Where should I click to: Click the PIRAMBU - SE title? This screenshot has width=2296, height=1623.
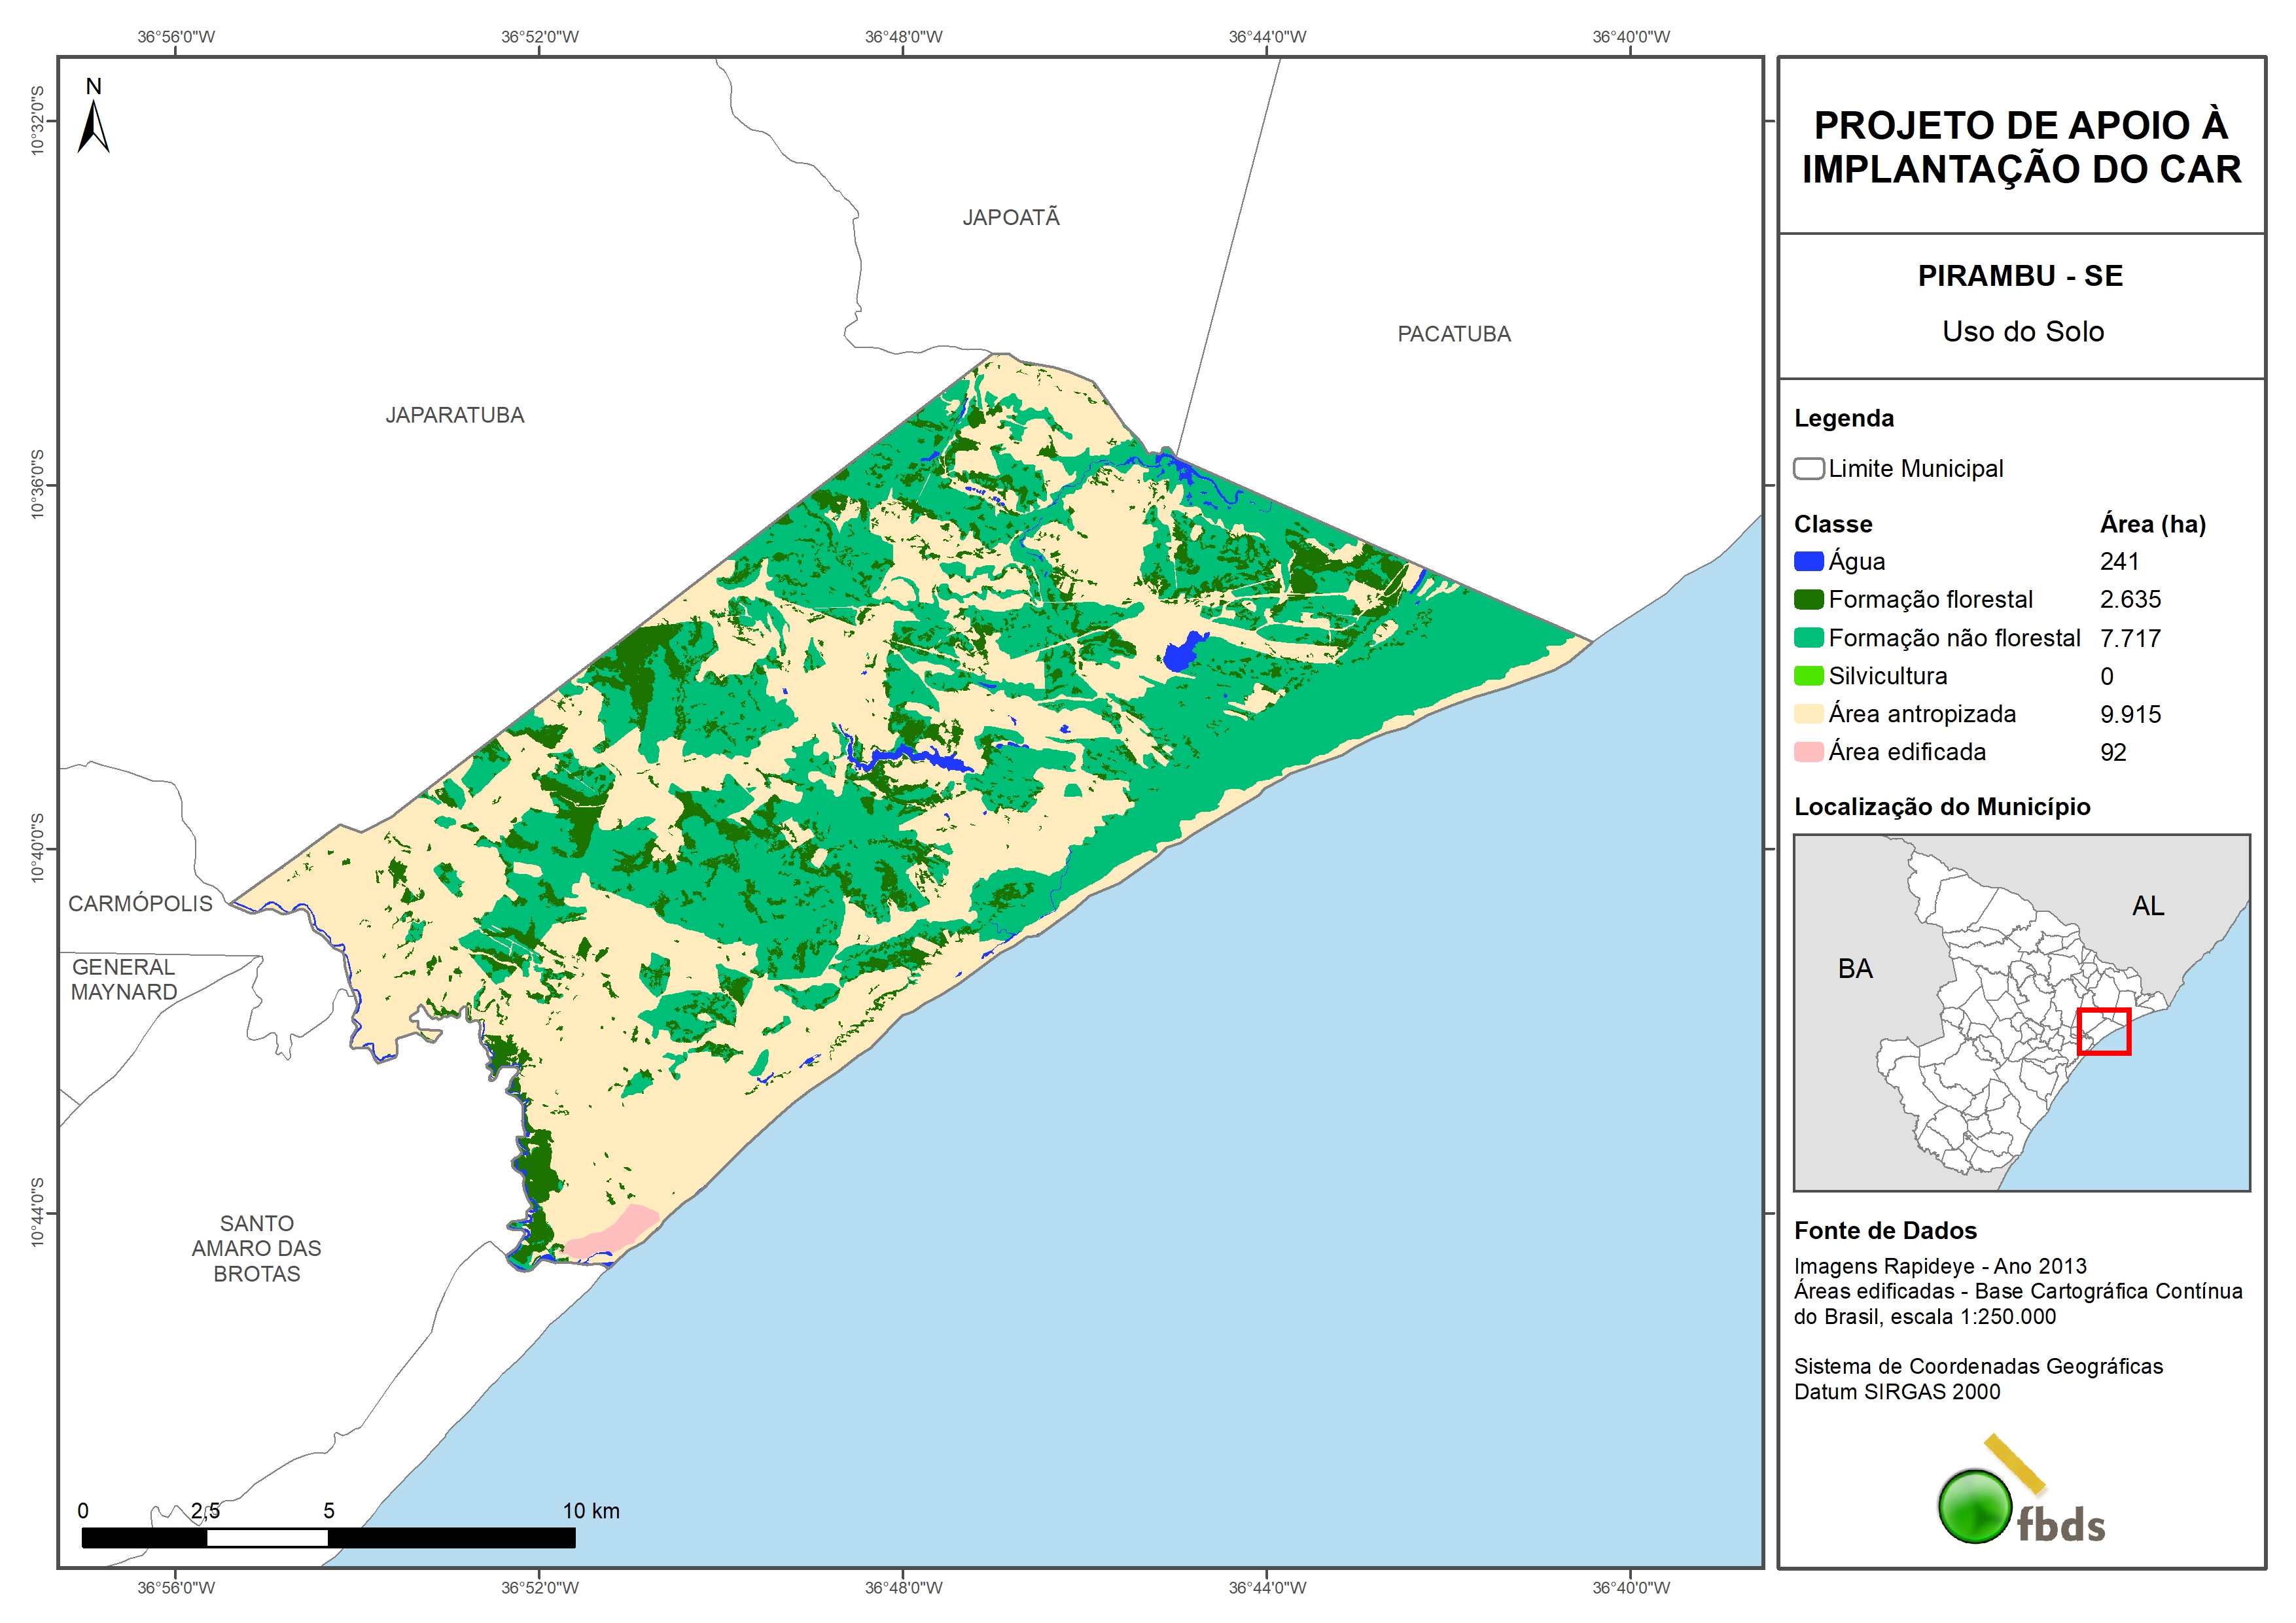point(2020,276)
